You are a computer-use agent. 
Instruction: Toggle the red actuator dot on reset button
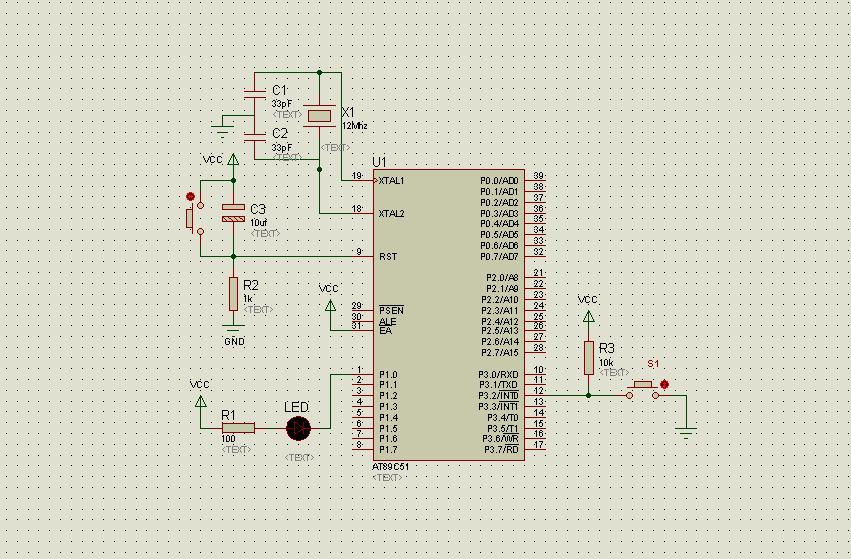[190, 196]
